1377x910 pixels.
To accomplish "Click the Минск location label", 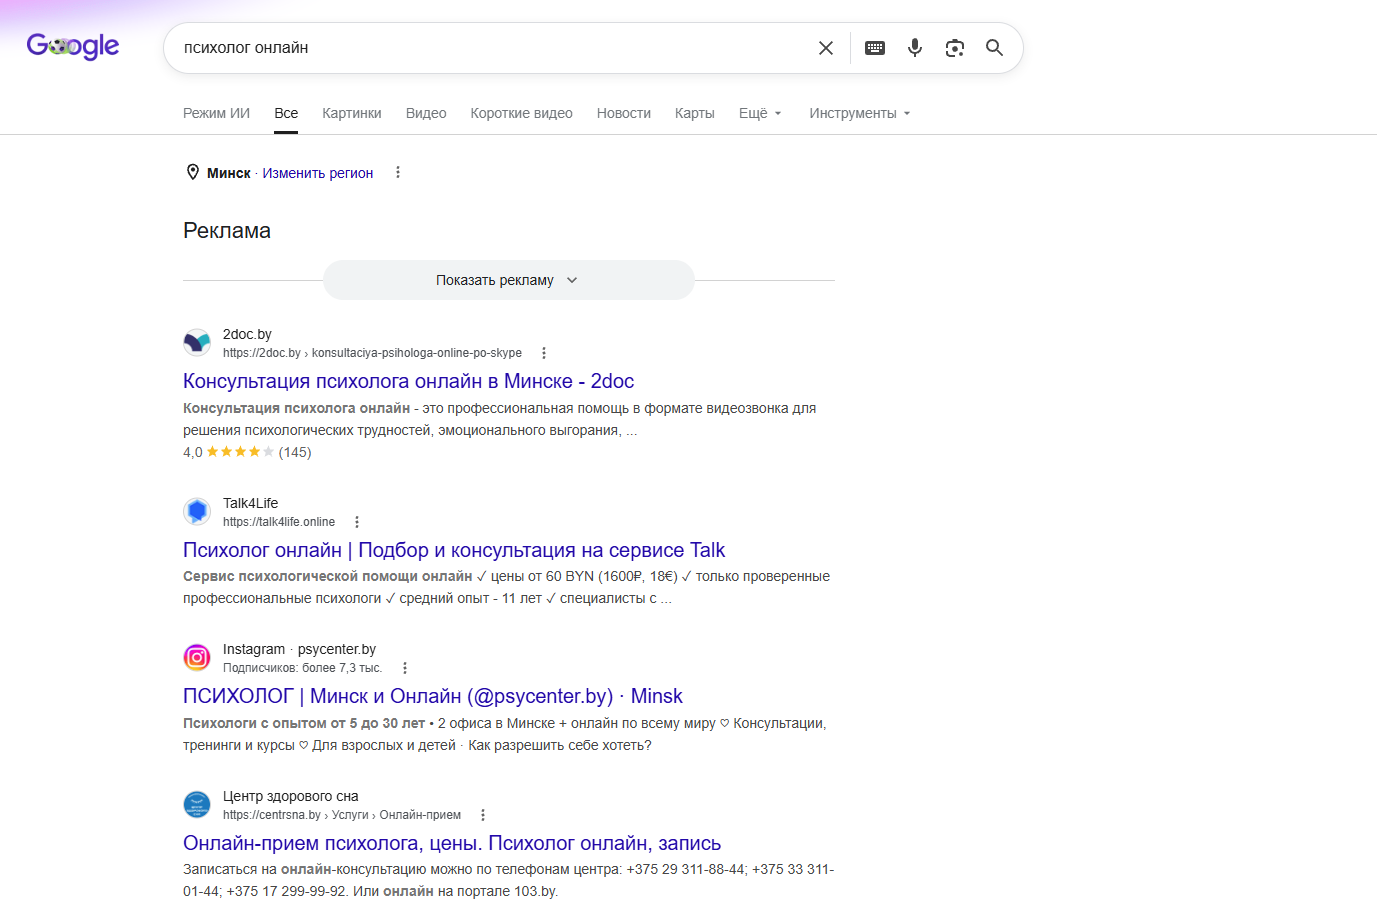I will click(229, 173).
